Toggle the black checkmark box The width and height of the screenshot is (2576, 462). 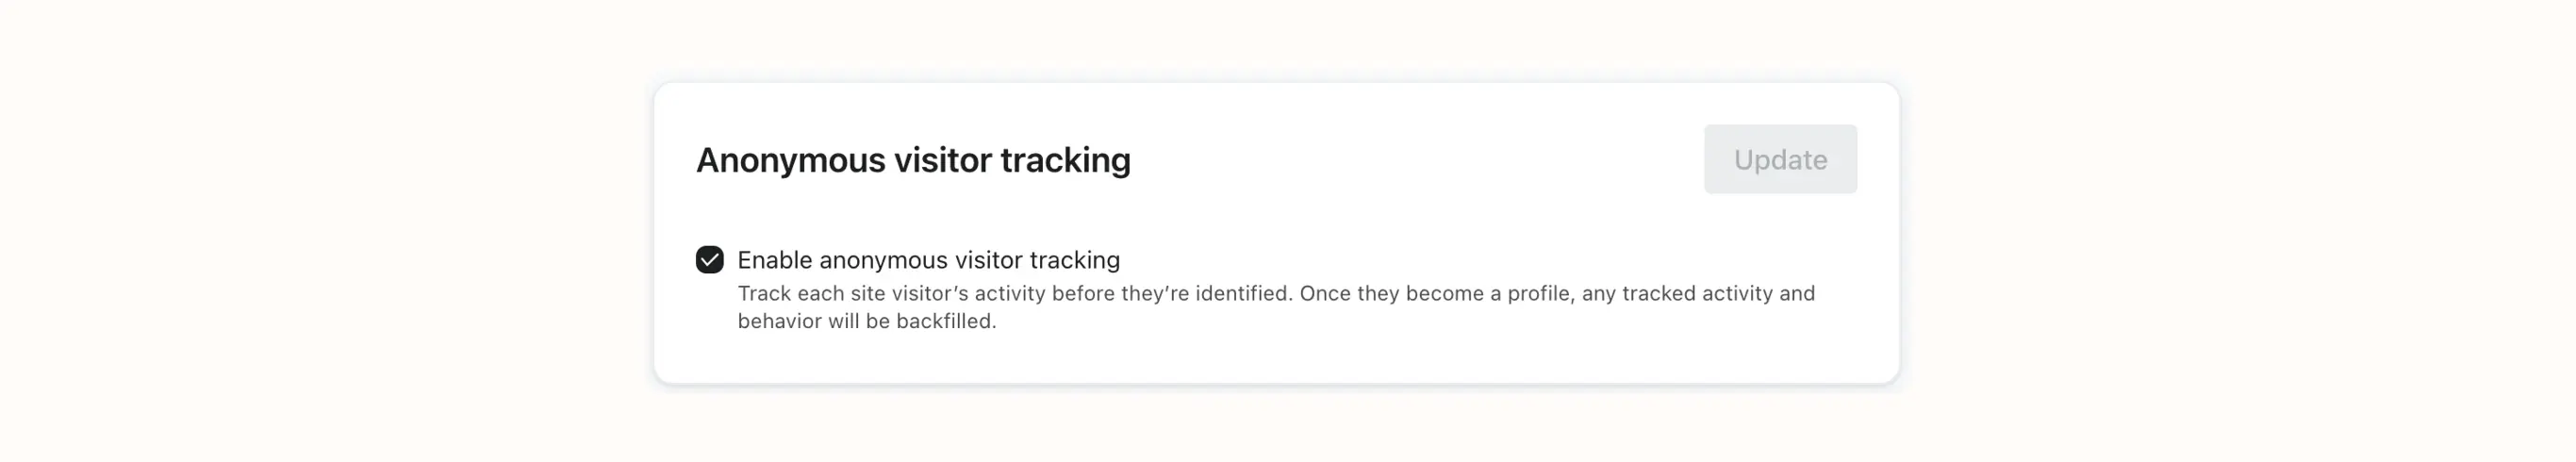pyautogui.click(x=709, y=260)
